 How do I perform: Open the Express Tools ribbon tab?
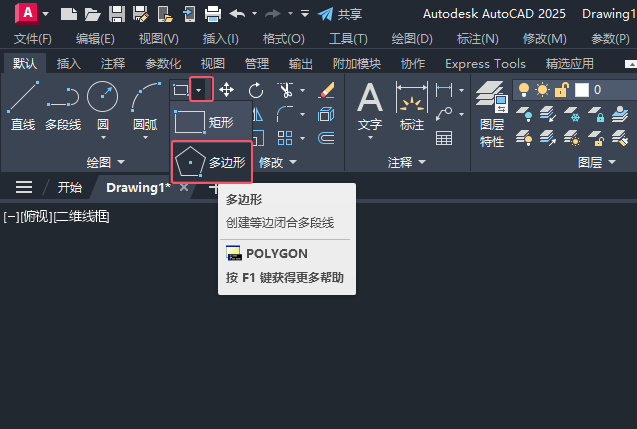point(485,64)
